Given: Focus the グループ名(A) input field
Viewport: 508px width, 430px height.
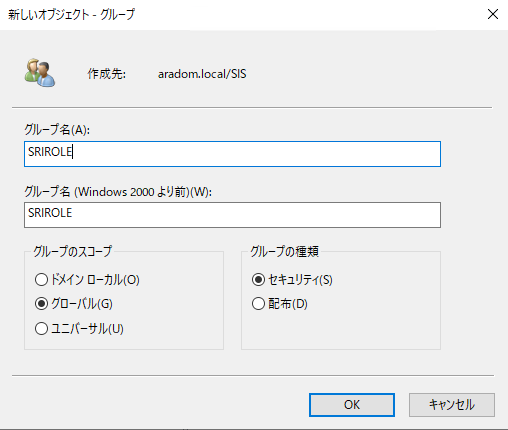Looking at the screenshot, I should (232, 154).
